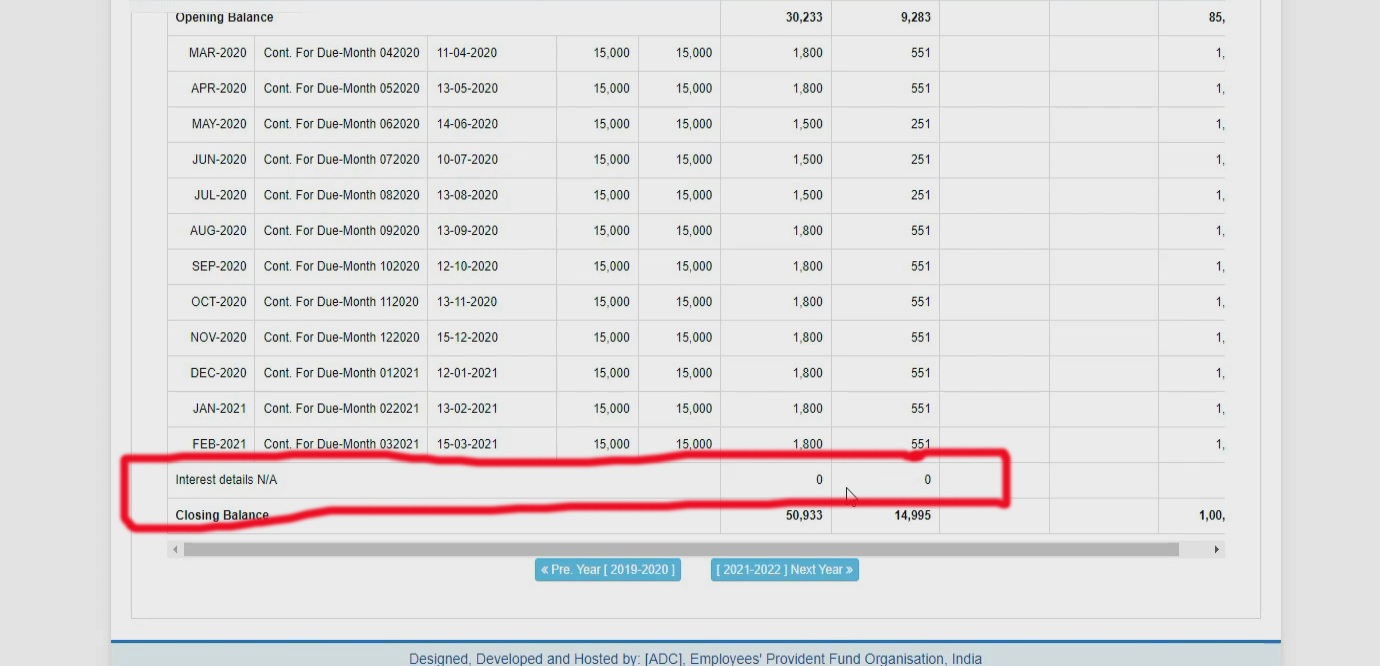Viewport: 1380px width, 666px height.
Task: Click the horizontal scrollbar right arrow
Action: click(x=1217, y=550)
